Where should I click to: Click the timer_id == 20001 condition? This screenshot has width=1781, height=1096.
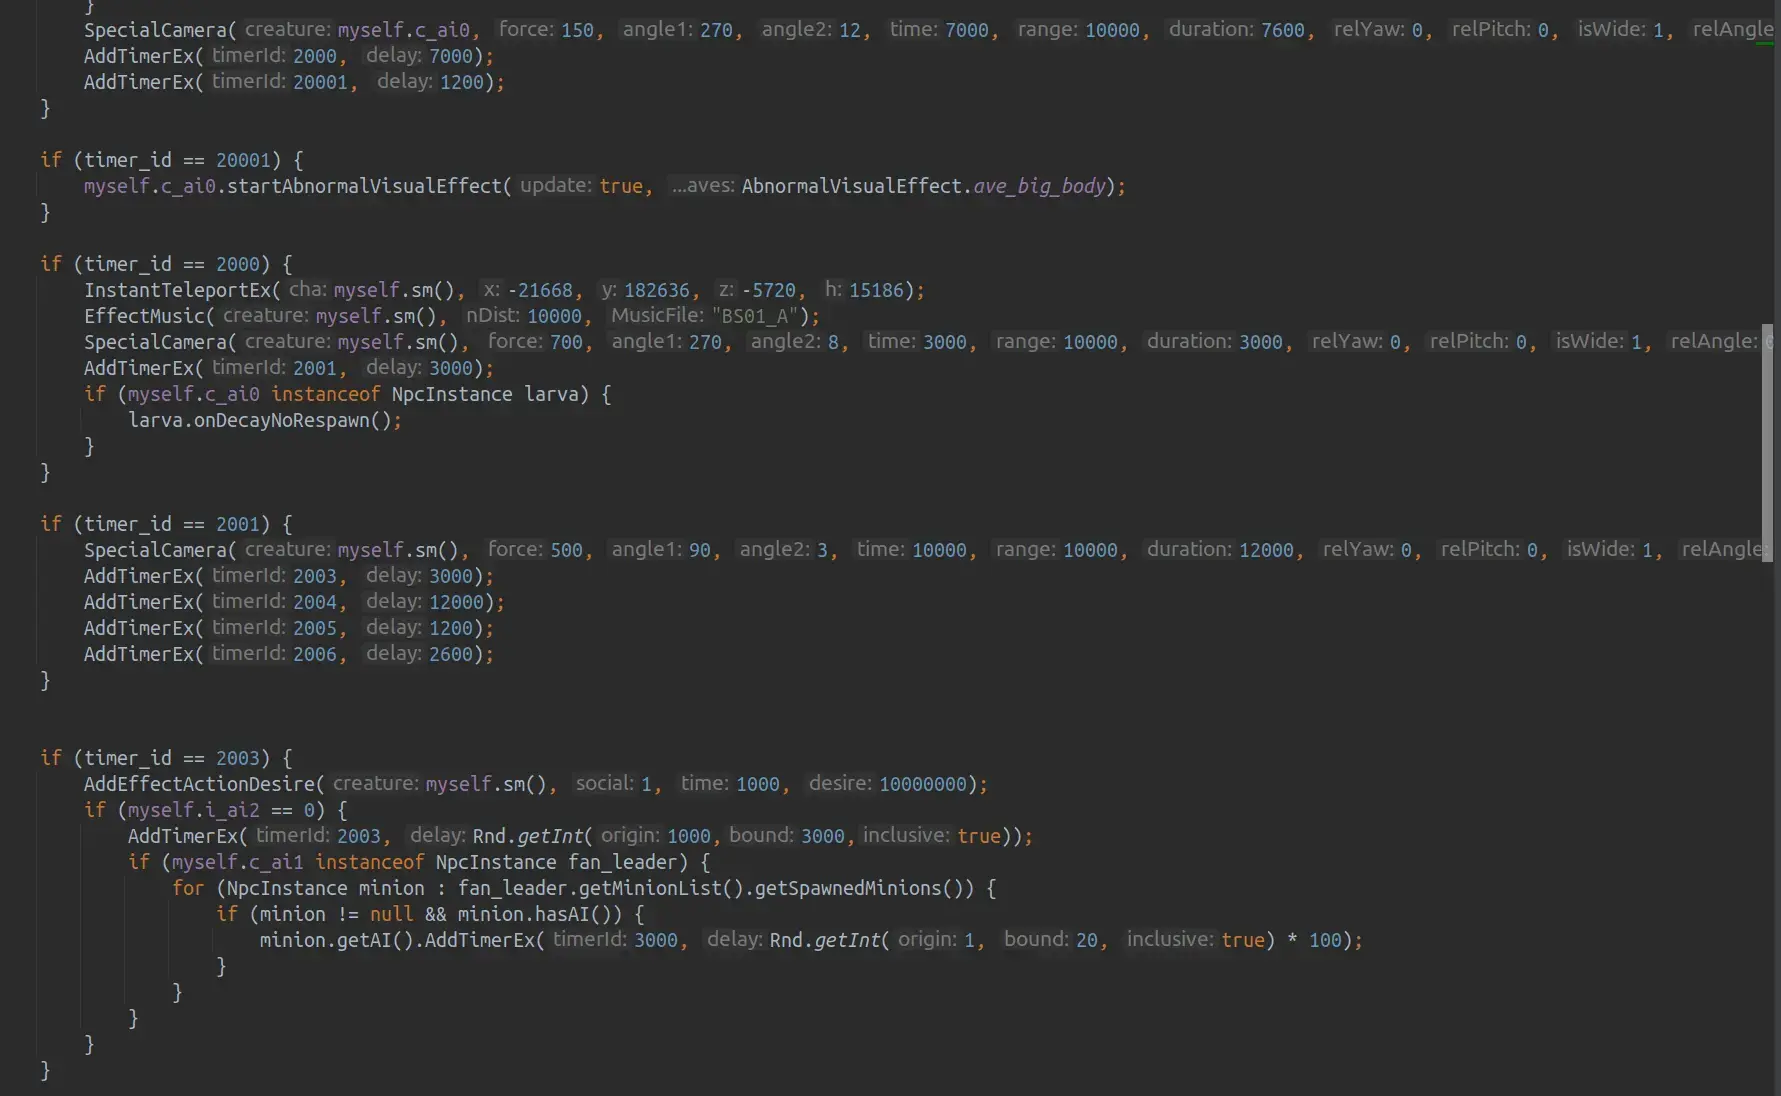coord(177,160)
